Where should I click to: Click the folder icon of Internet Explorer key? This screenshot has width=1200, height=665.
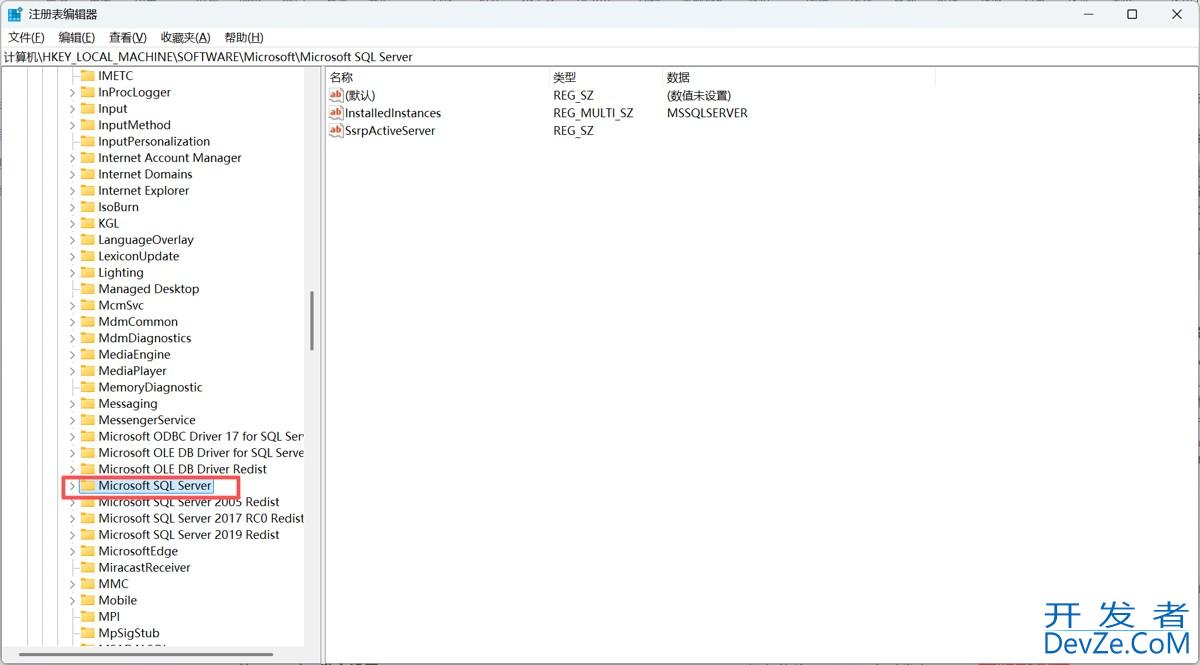point(89,190)
